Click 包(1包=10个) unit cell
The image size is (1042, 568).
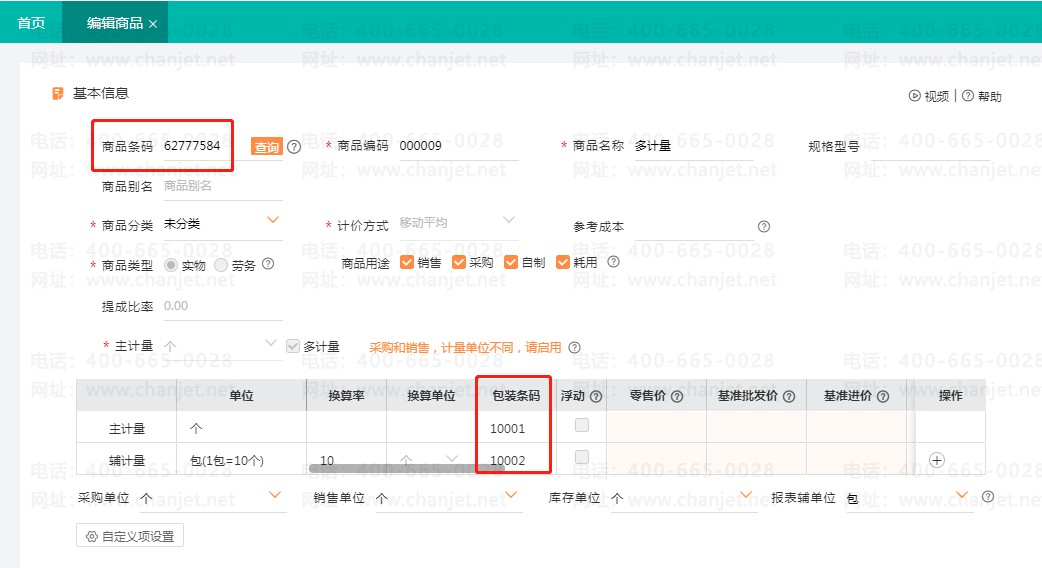241,460
